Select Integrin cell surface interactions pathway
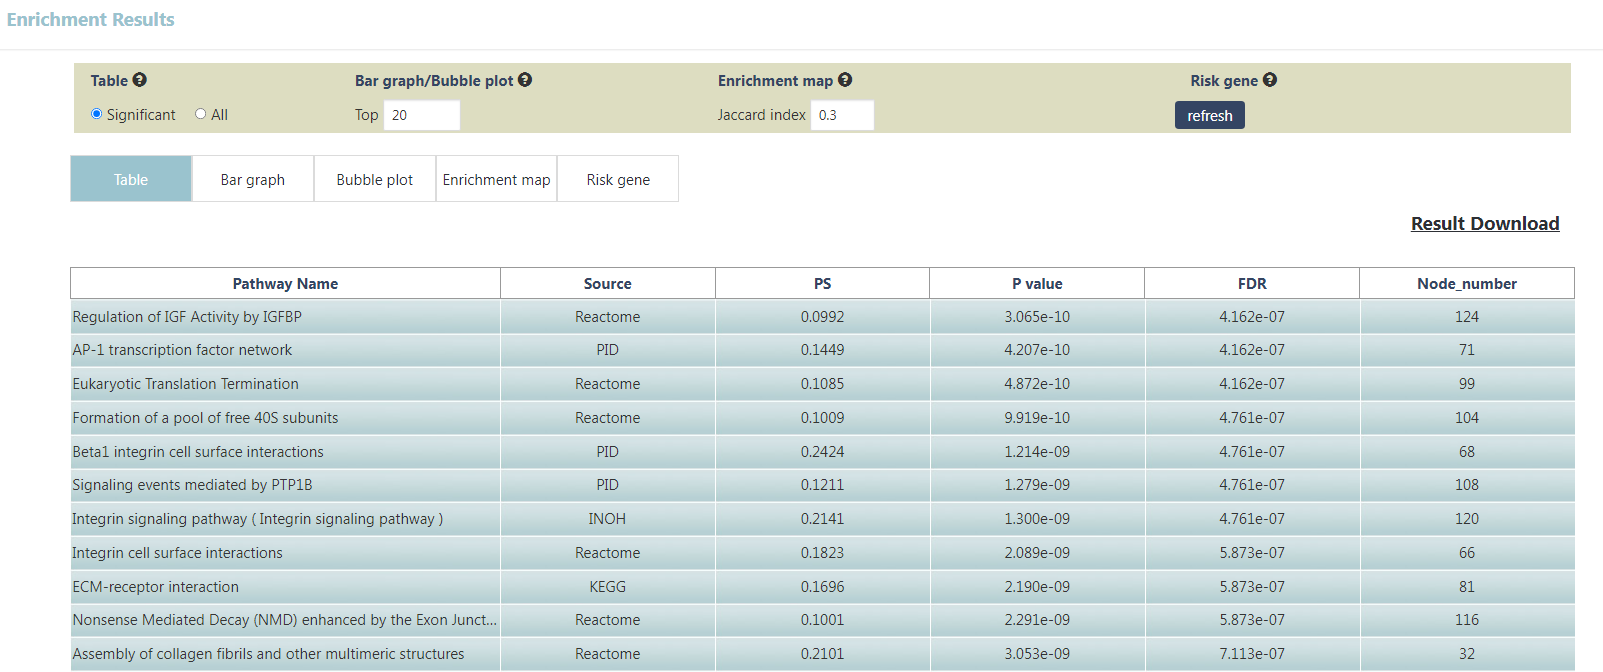Image resolution: width=1603 pixels, height=672 pixels. click(x=177, y=553)
